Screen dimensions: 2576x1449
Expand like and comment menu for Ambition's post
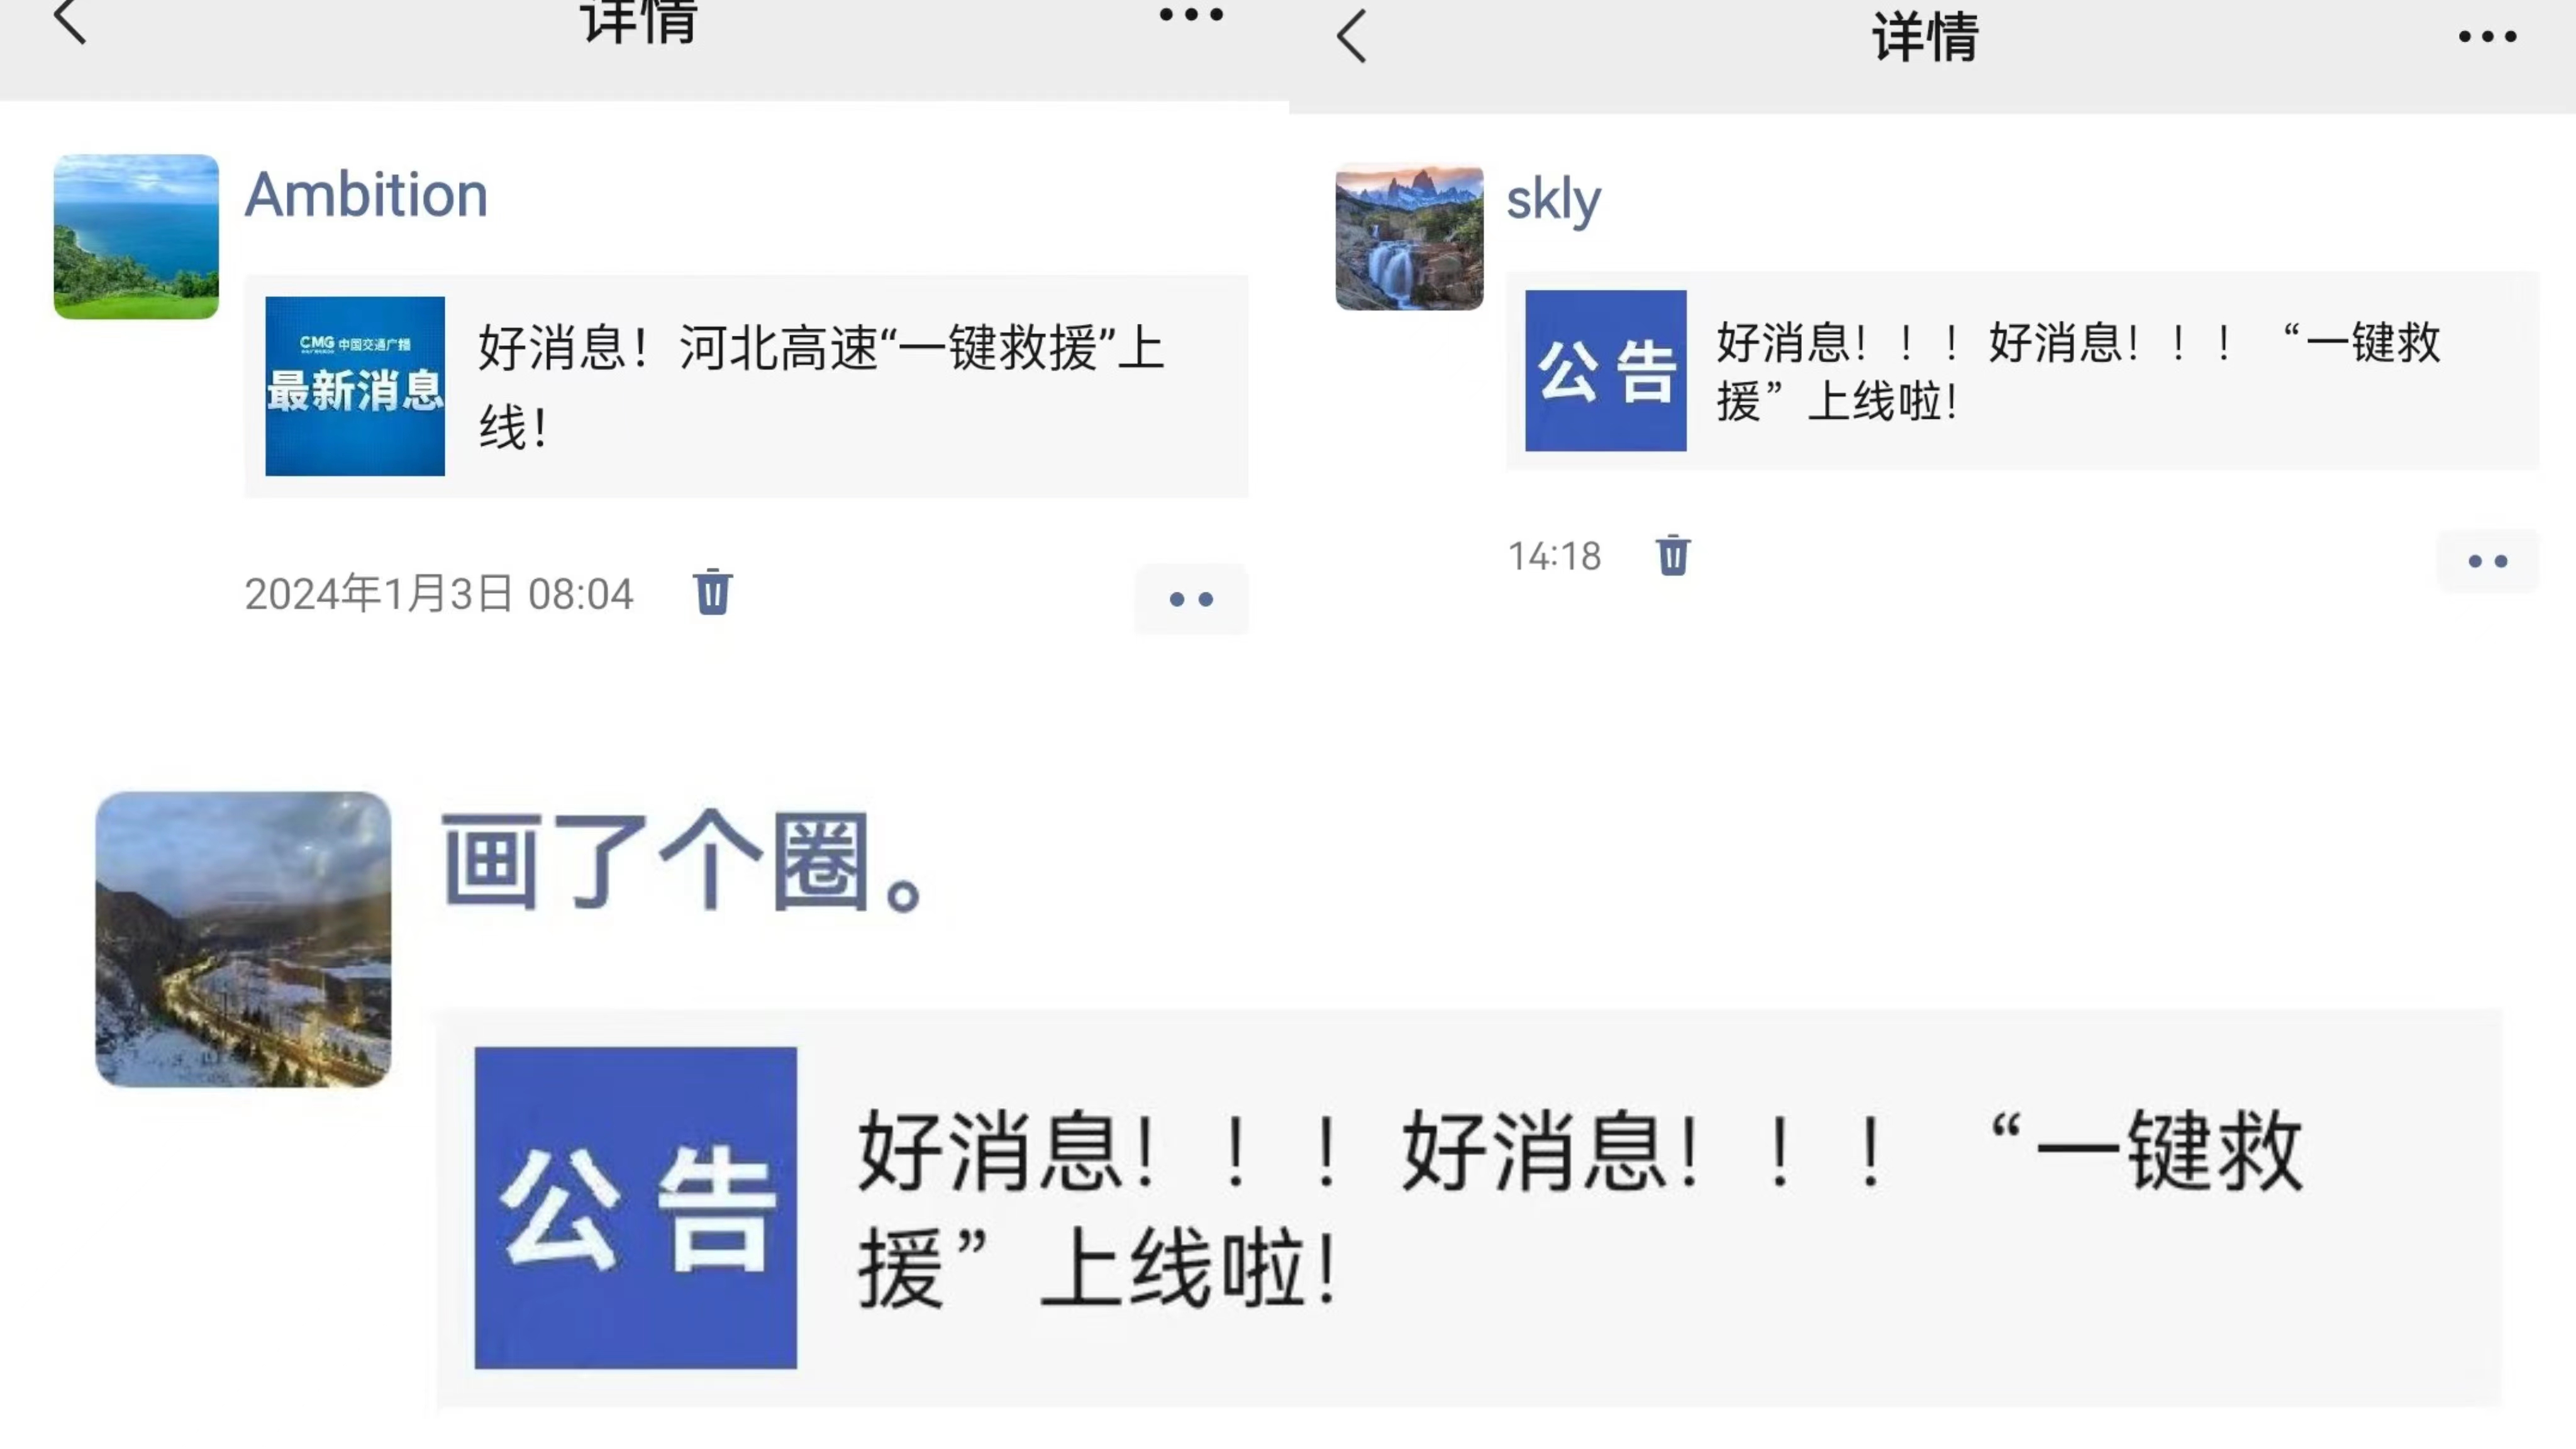[1191, 599]
